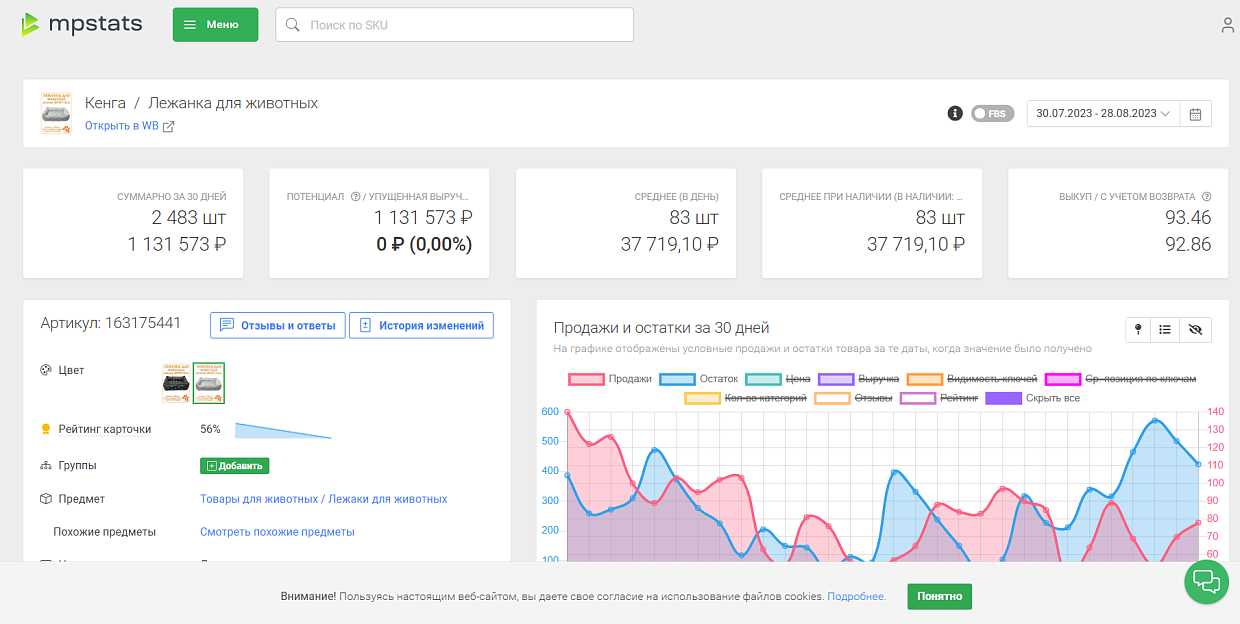The height and width of the screenshot is (624, 1240).
Task: Open the calendar date picker icon
Action: click(x=1195, y=114)
